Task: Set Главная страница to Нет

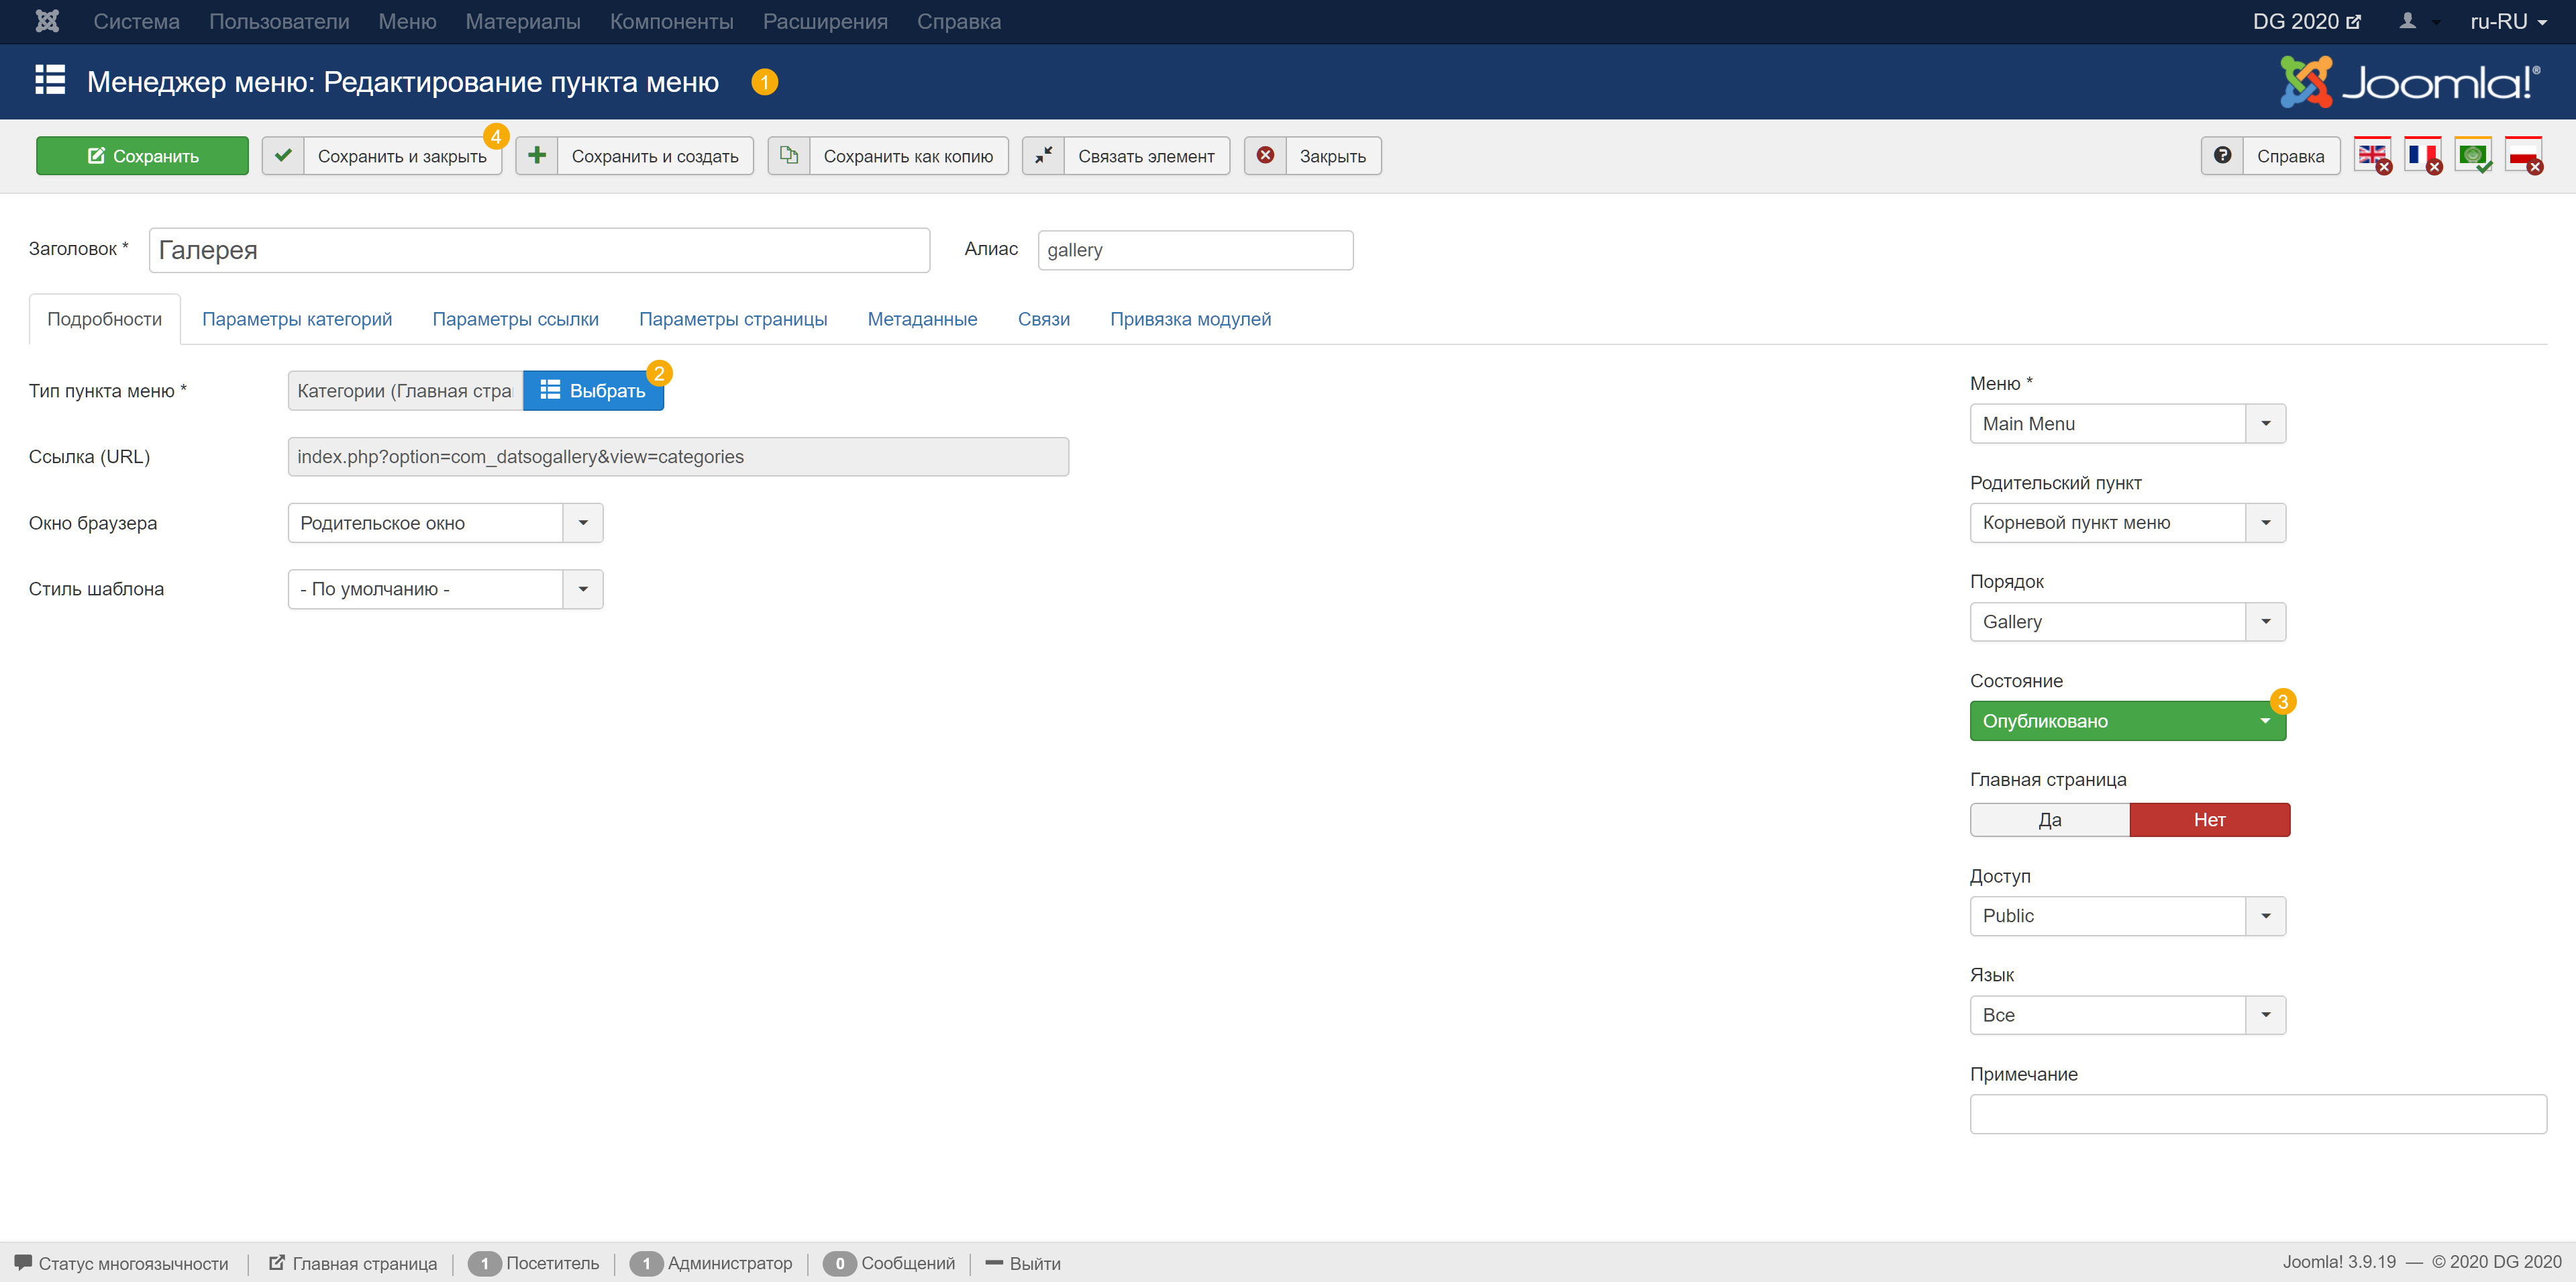Action: point(2210,820)
